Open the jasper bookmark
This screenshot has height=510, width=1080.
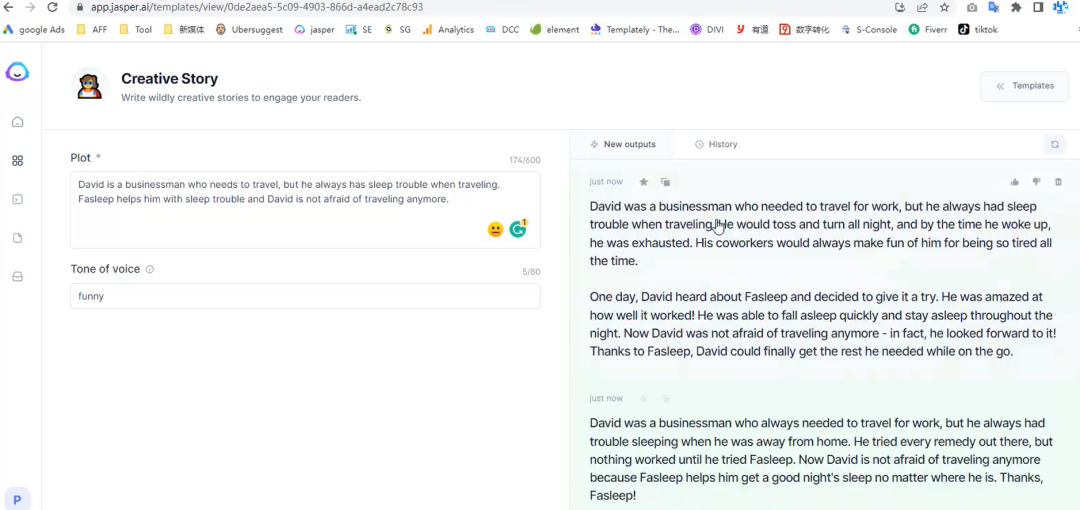tap(313, 30)
